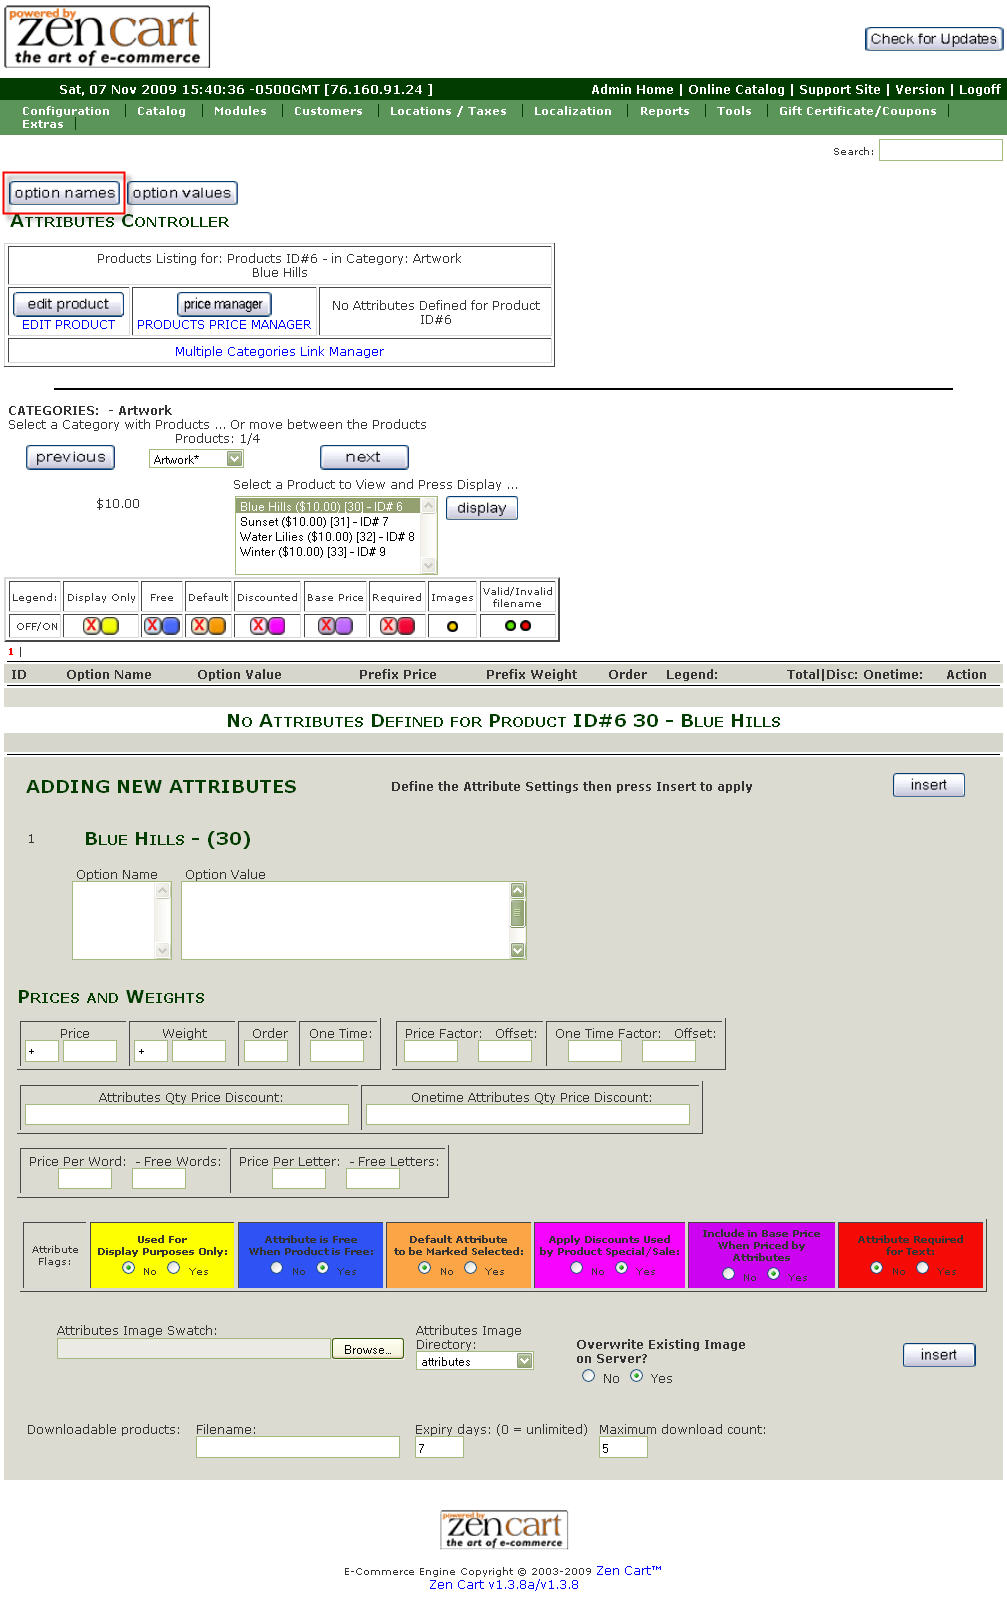The width and height of the screenshot is (1007, 1617).
Task: Open the Tools menu
Action: (734, 111)
